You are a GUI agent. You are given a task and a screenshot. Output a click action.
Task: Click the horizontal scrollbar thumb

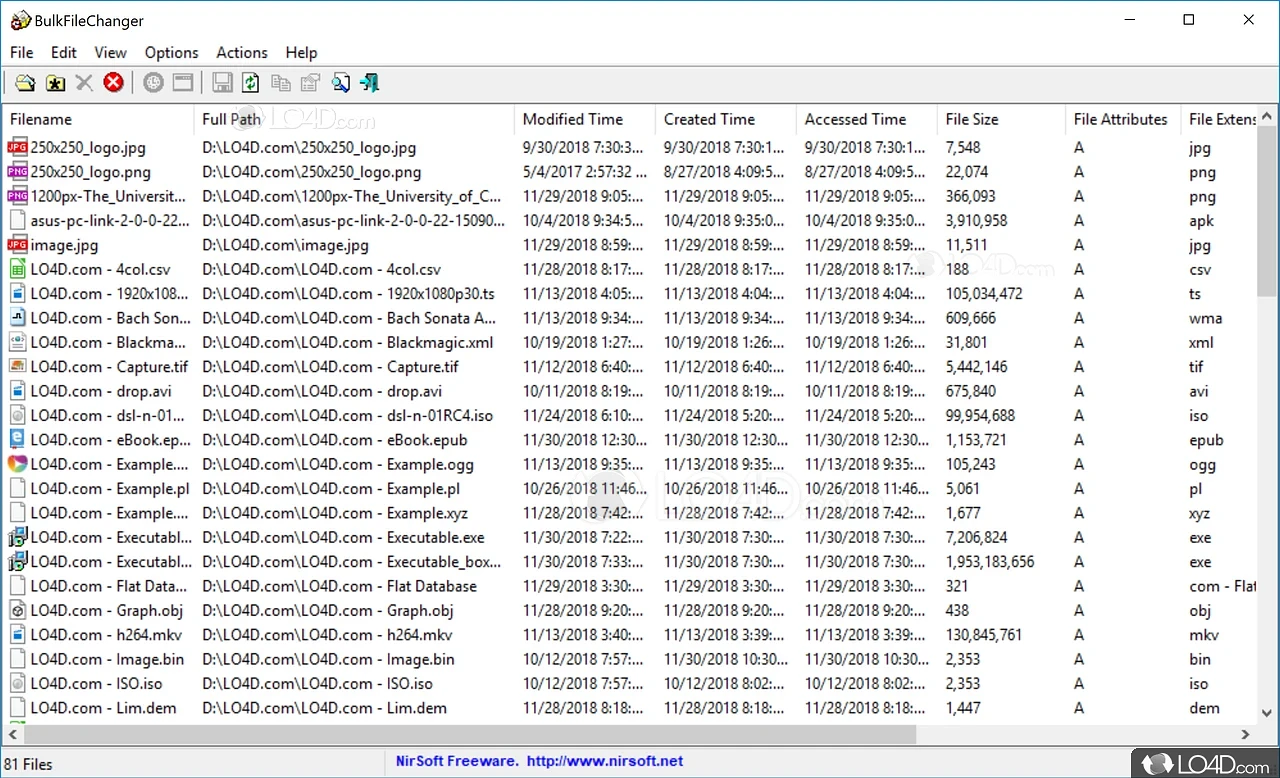(x=468, y=735)
